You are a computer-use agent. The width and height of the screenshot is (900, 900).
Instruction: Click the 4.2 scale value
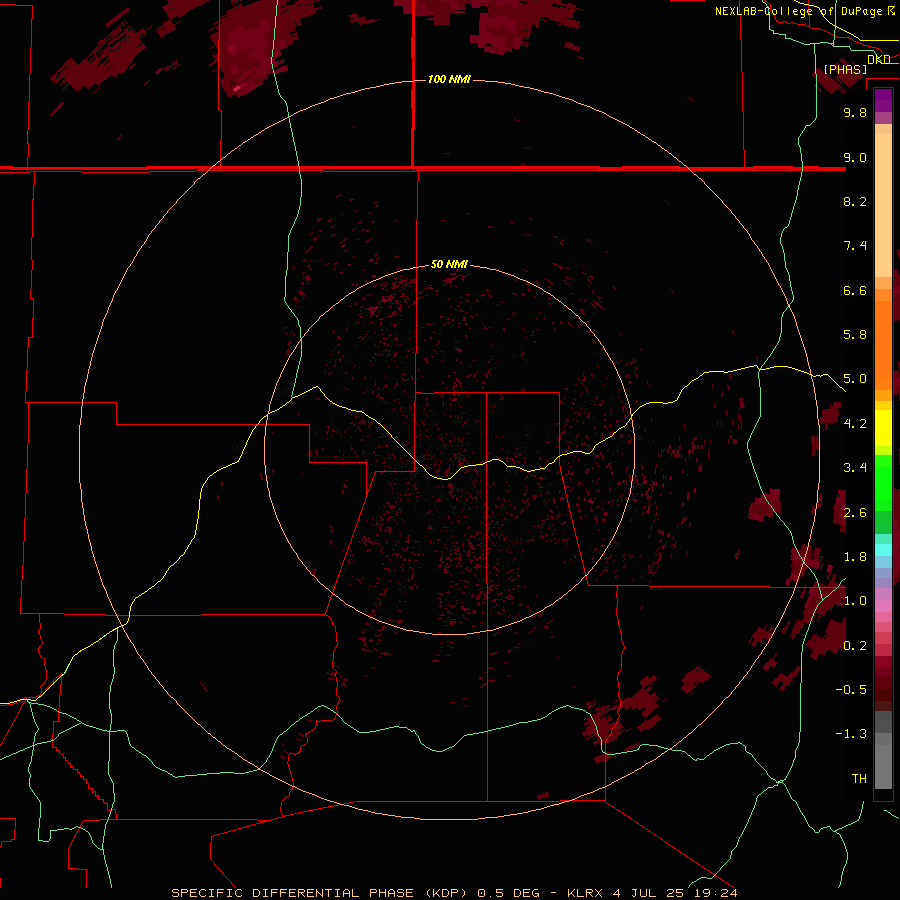point(855,424)
